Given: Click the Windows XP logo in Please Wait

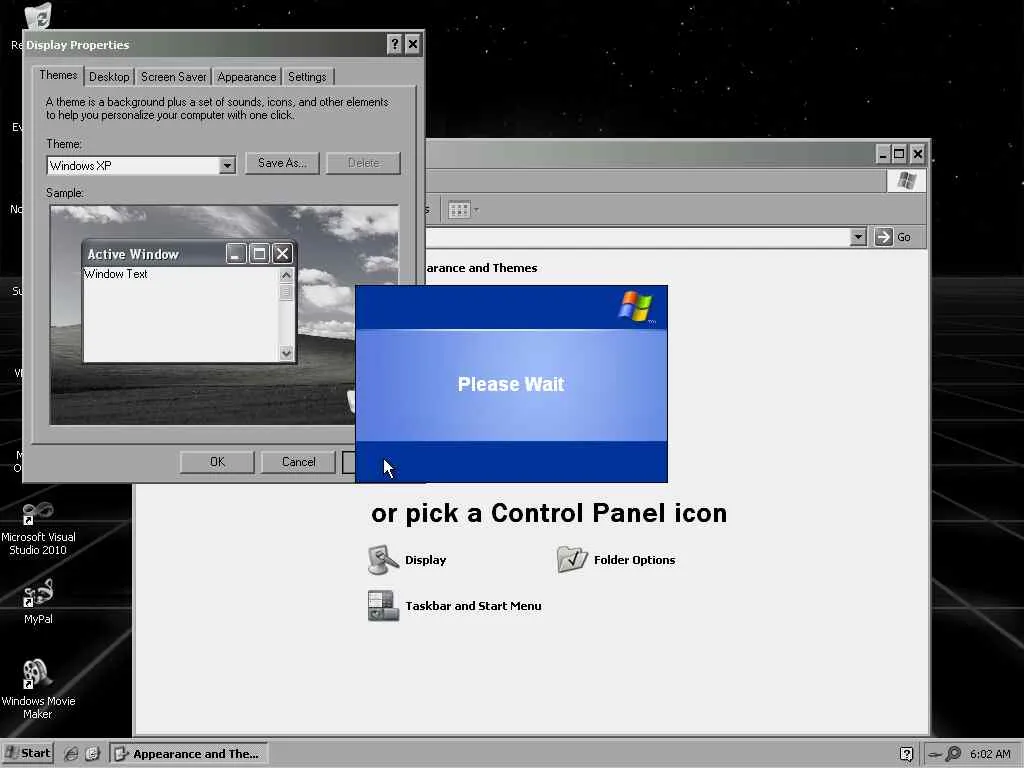Looking at the screenshot, I should pyautogui.click(x=635, y=306).
